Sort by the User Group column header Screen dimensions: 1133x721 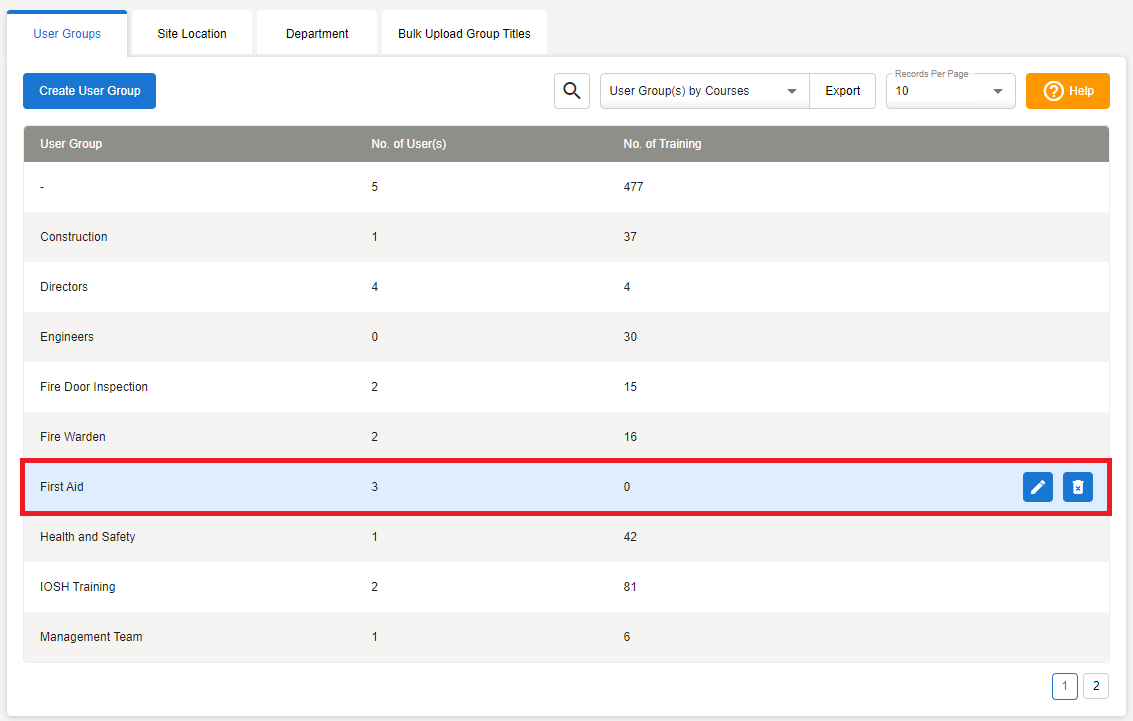[x=71, y=144]
